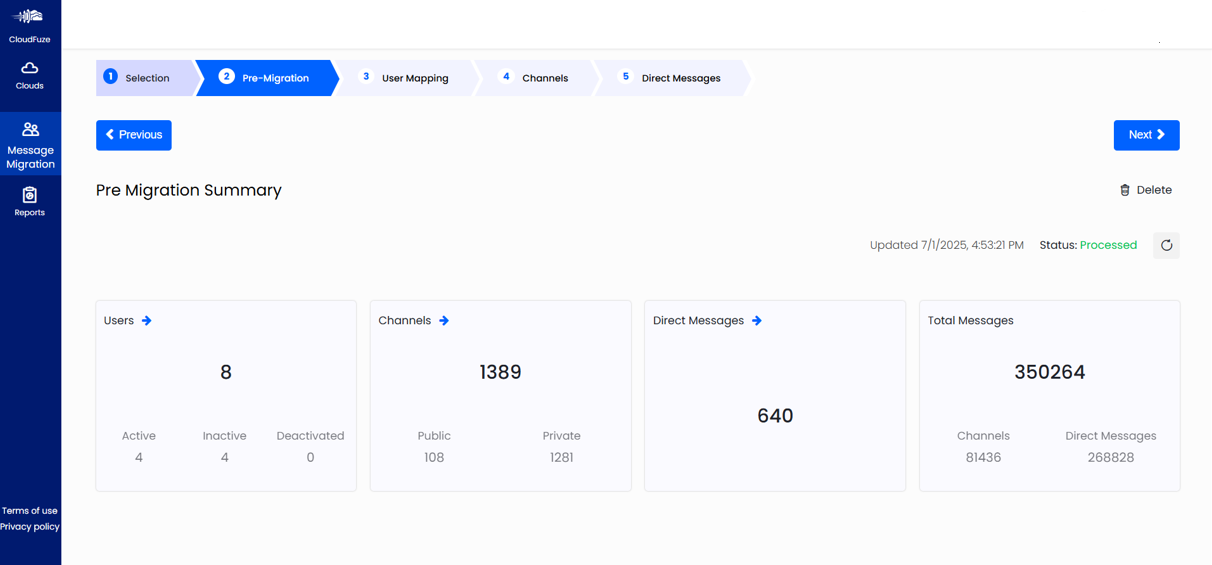Click the Updated 7/1/2025 timestamp
Viewport: 1212px width, 565px height.
(947, 245)
